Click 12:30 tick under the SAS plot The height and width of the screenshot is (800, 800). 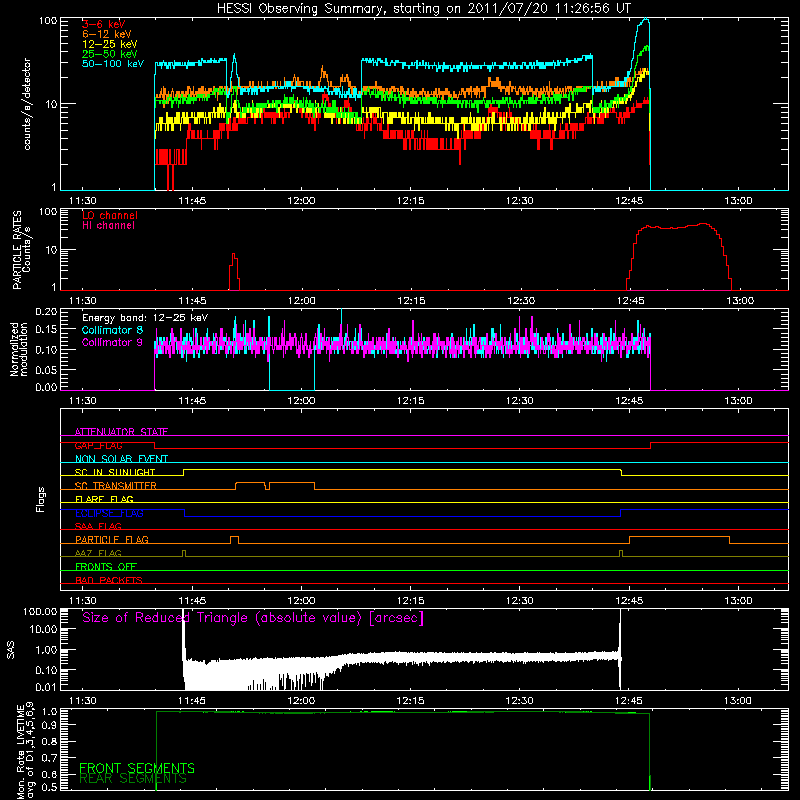pyautogui.click(x=519, y=701)
